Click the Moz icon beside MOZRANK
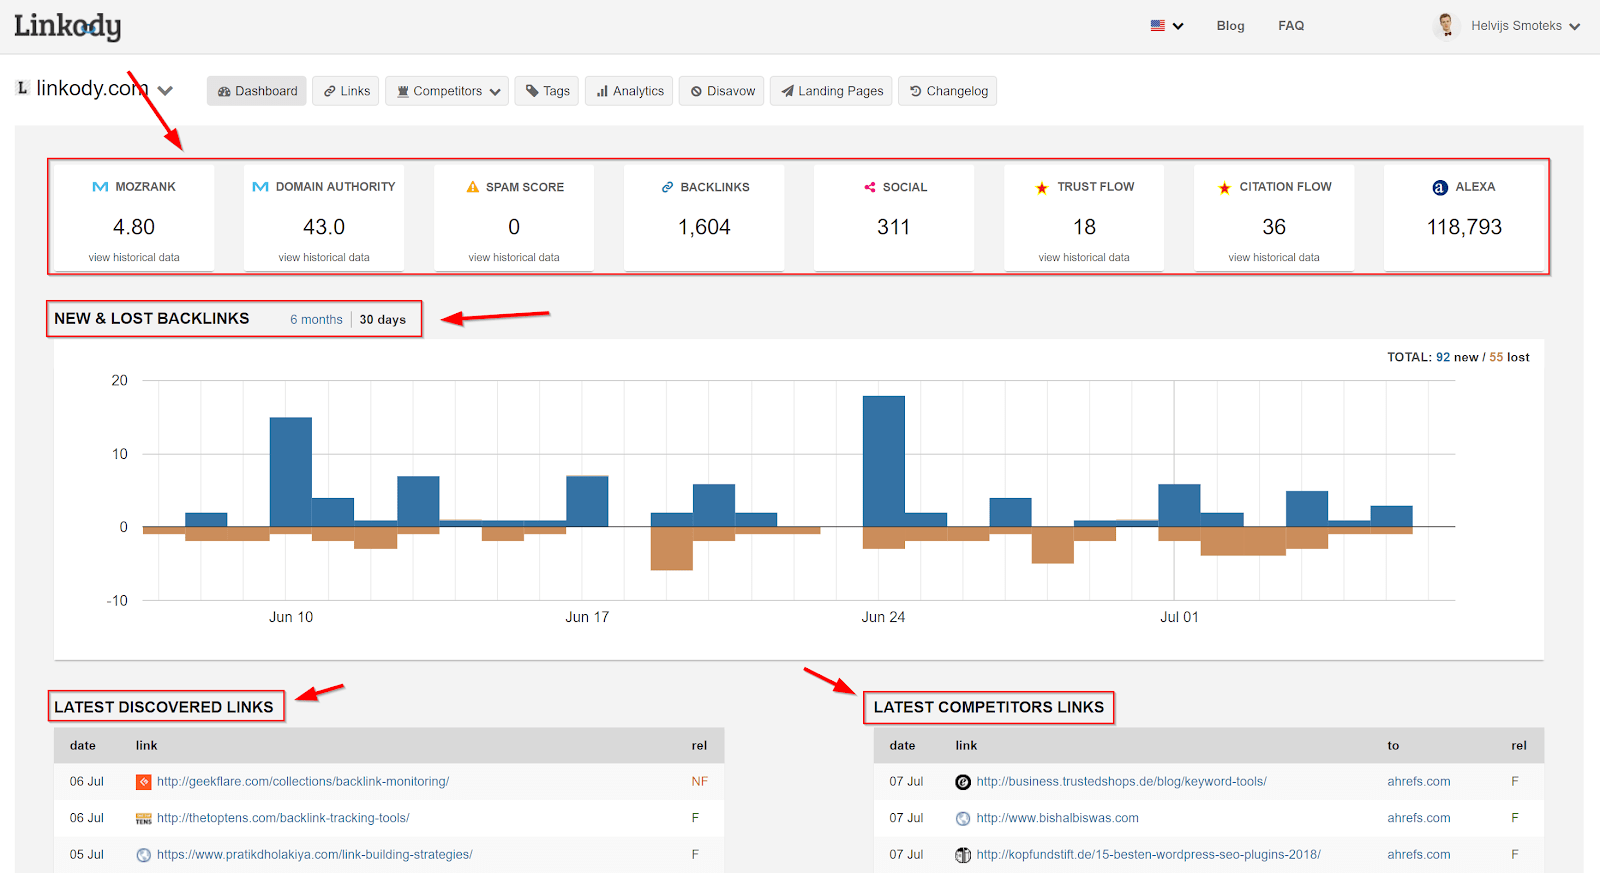 [100, 187]
